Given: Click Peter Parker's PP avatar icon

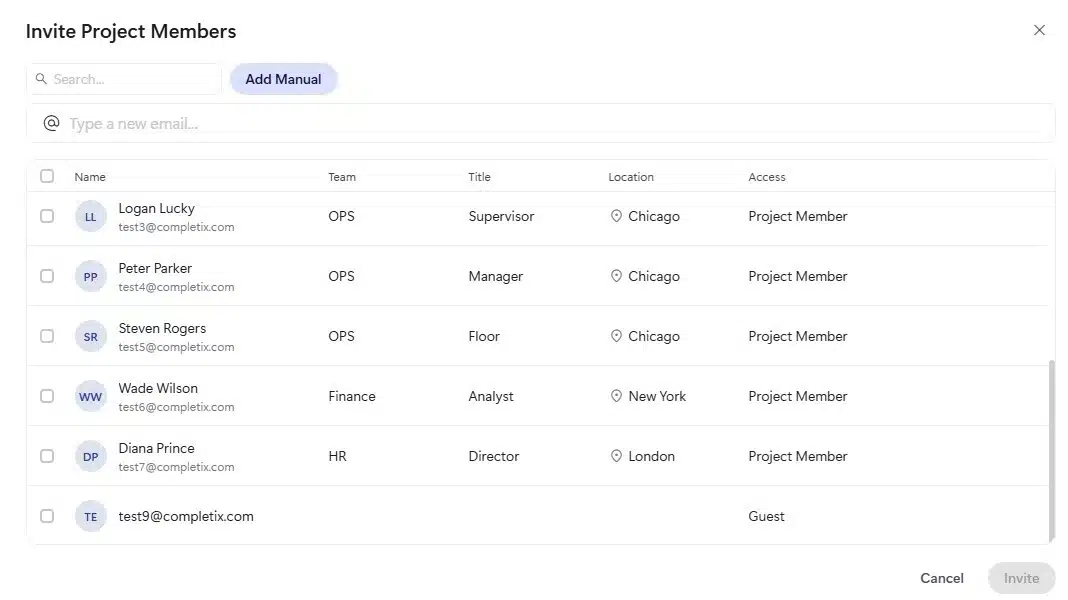Looking at the screenshot, I should pos(90,275).
